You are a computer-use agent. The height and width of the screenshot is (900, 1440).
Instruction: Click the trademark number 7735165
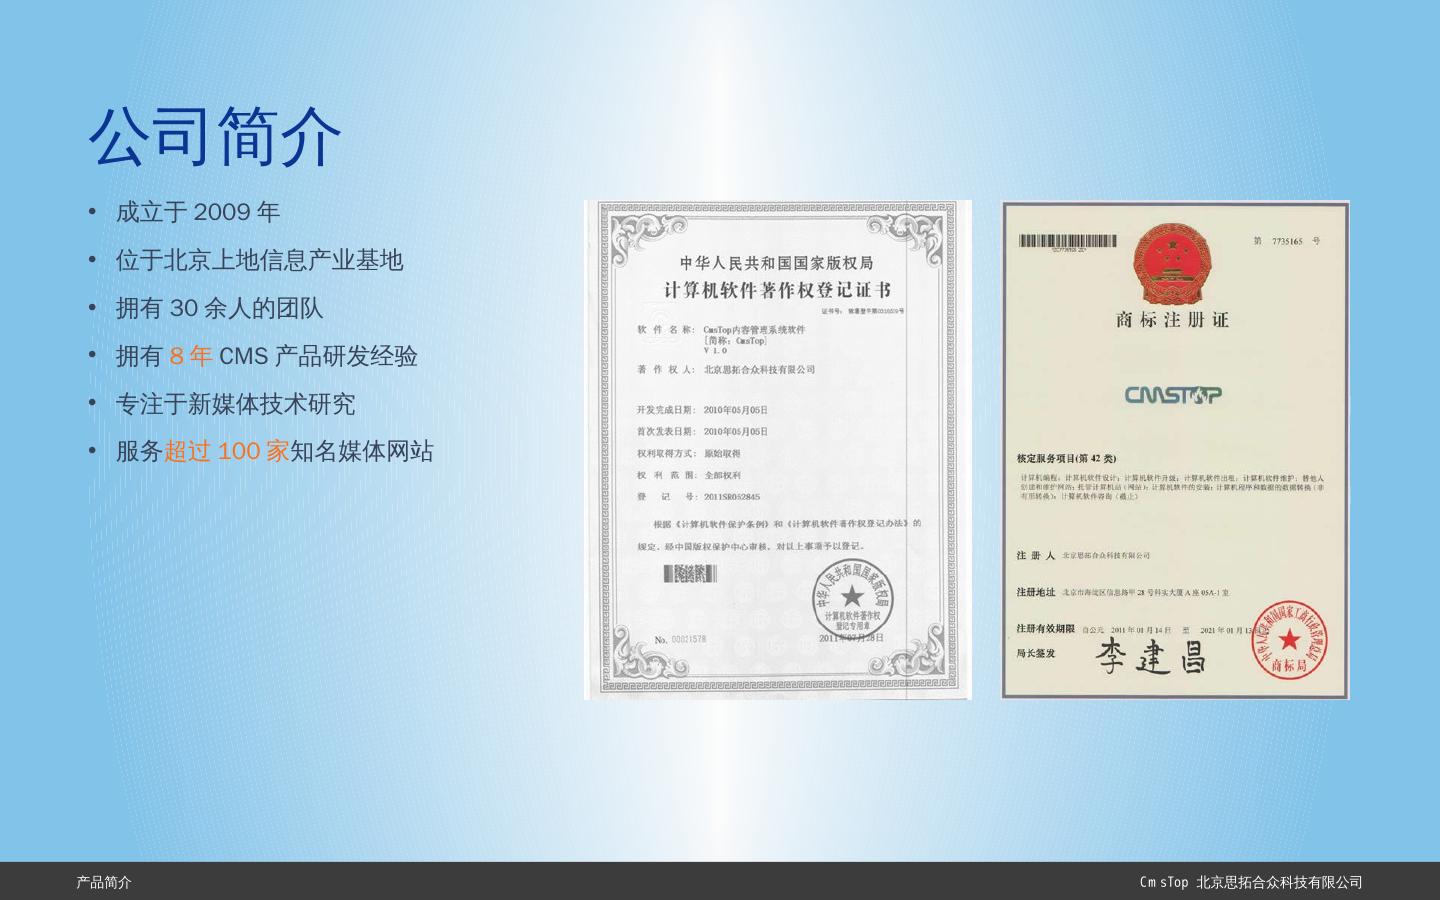coord(1287,241)
